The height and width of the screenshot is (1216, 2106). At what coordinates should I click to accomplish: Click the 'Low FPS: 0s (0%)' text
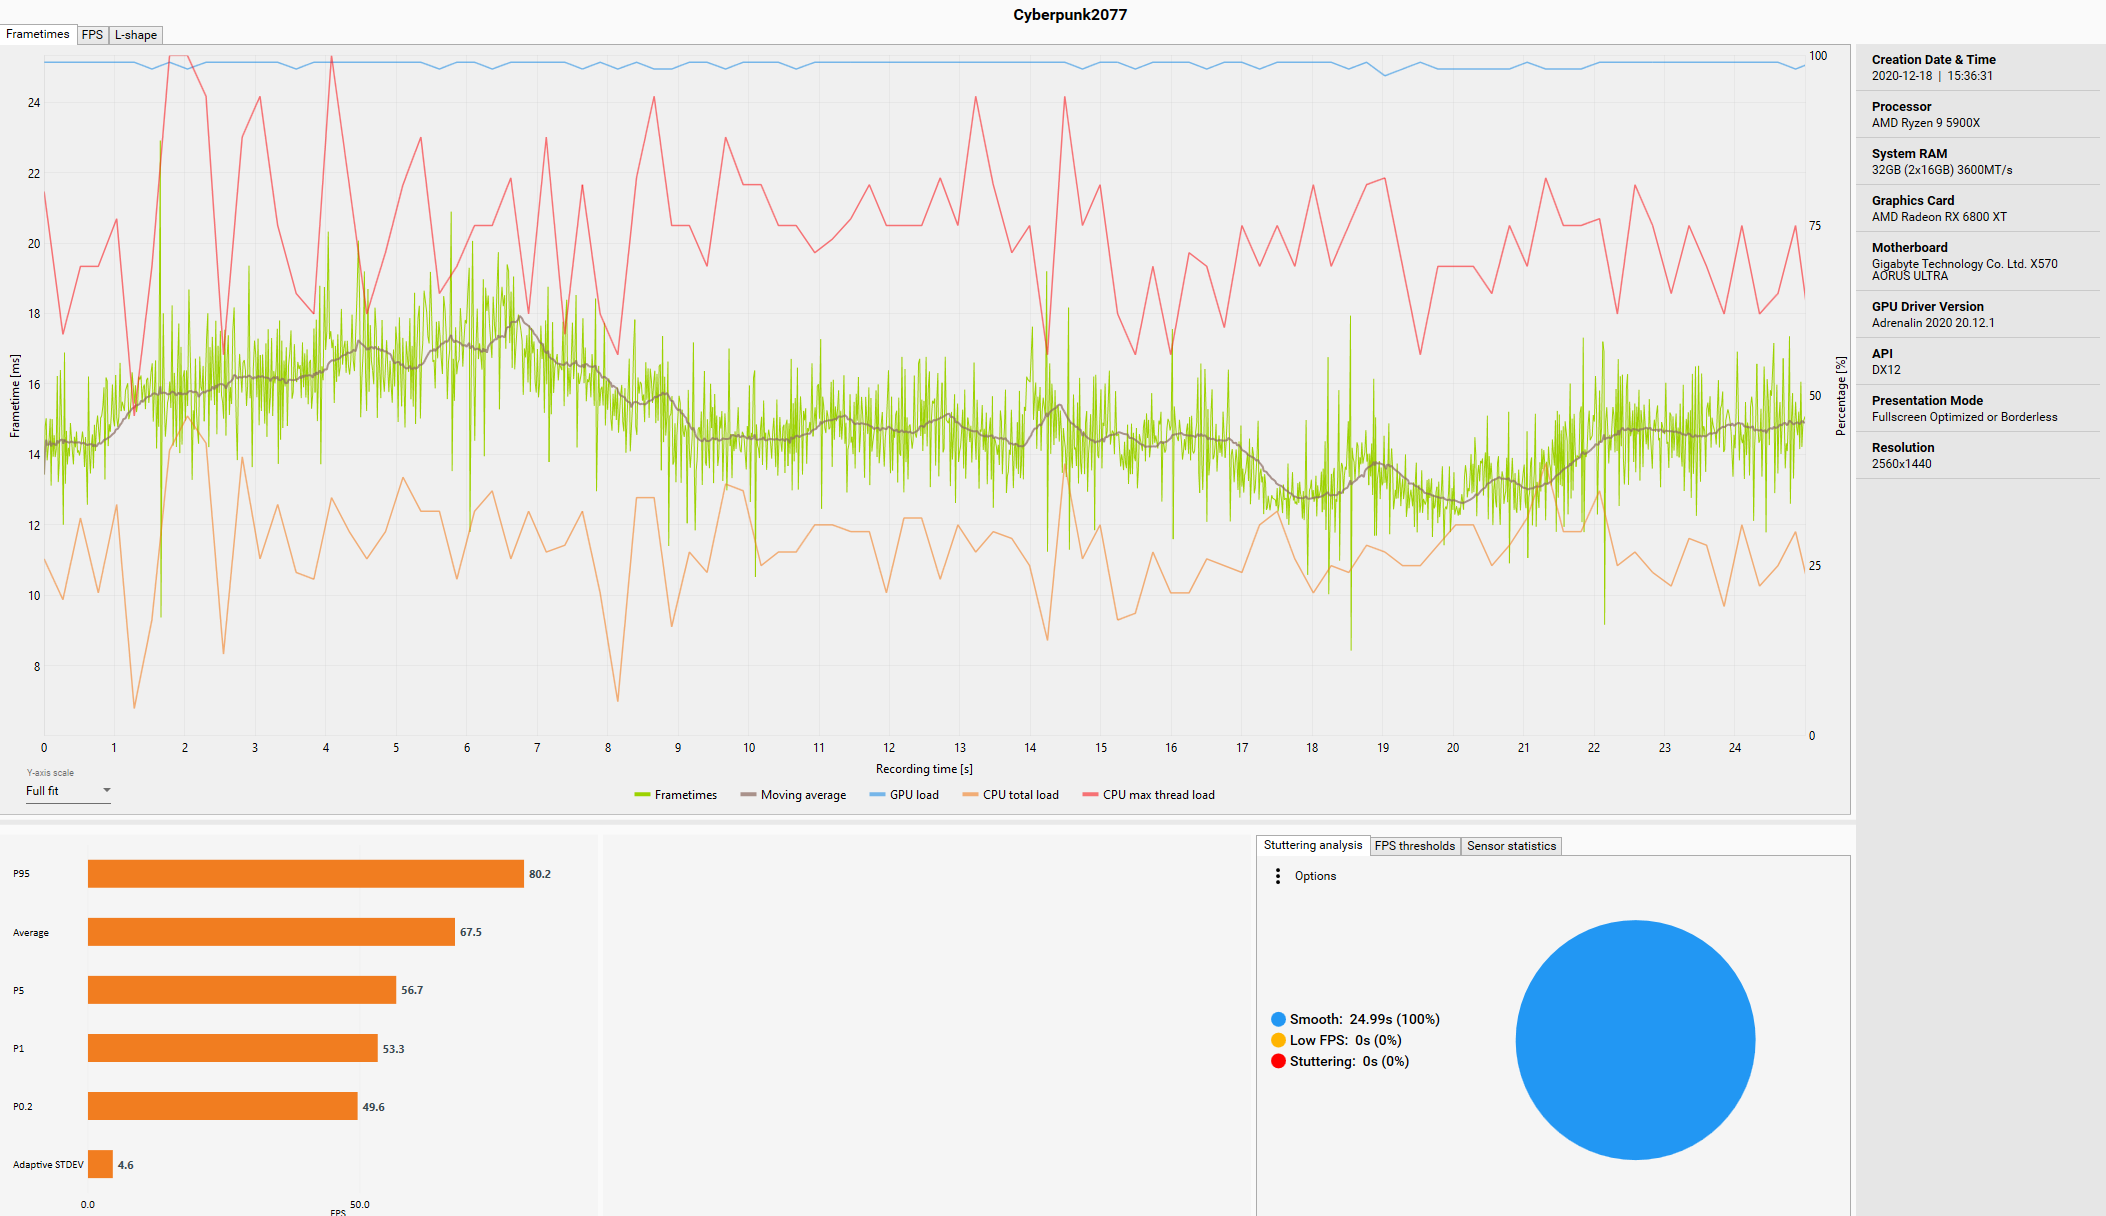1345,1040
